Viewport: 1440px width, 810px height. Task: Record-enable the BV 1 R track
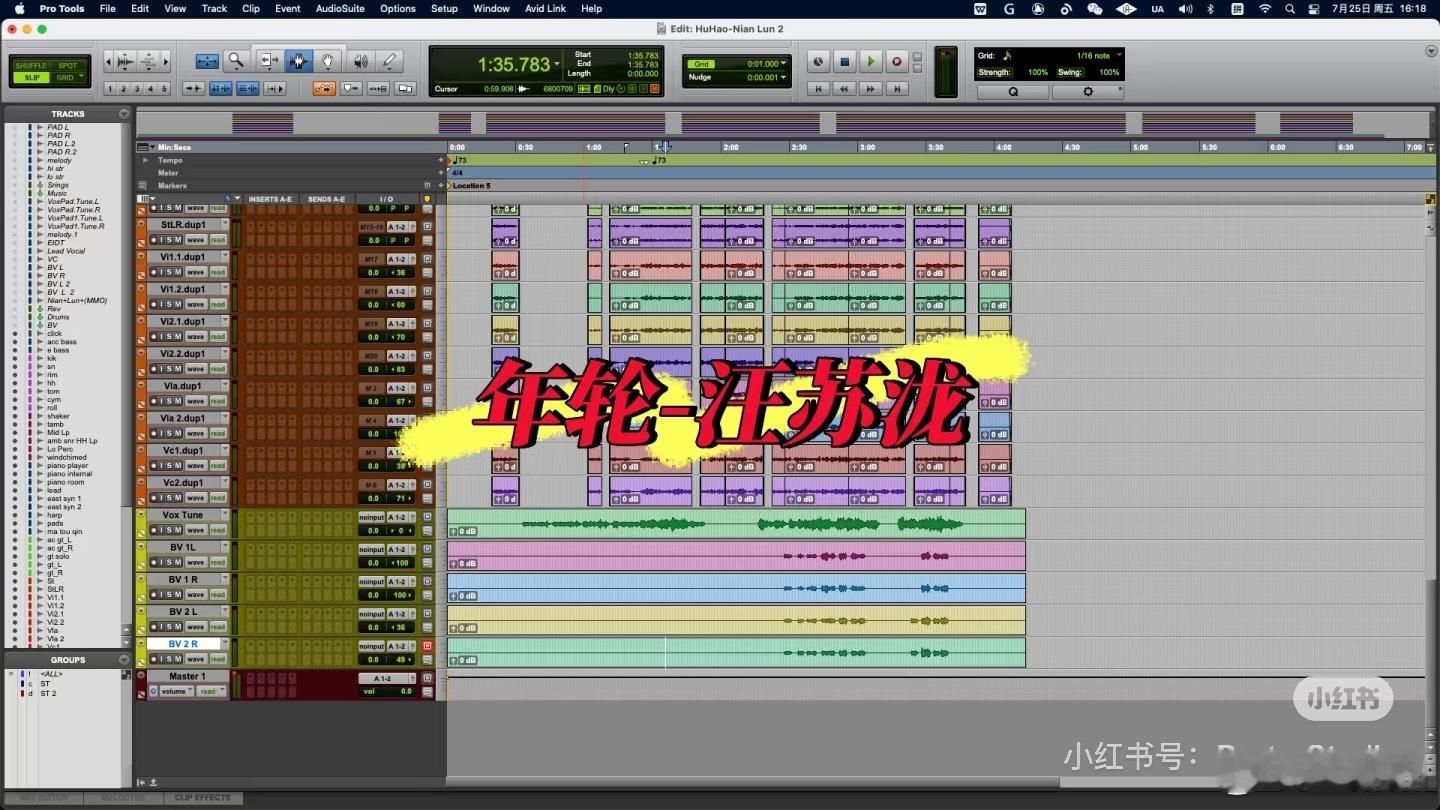154,595
